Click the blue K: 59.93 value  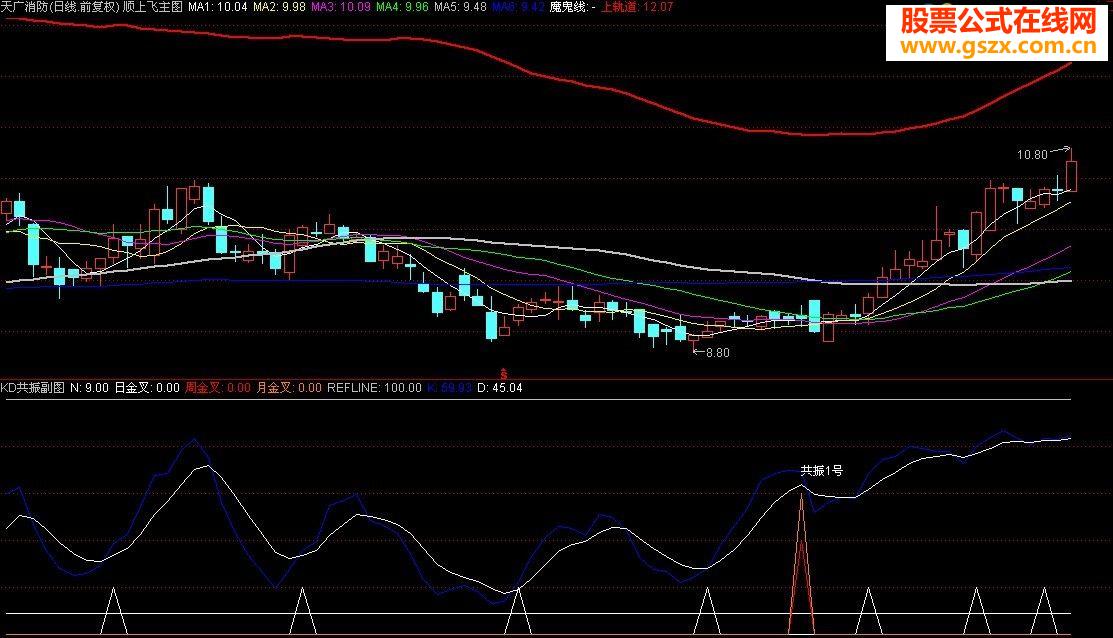449,387
